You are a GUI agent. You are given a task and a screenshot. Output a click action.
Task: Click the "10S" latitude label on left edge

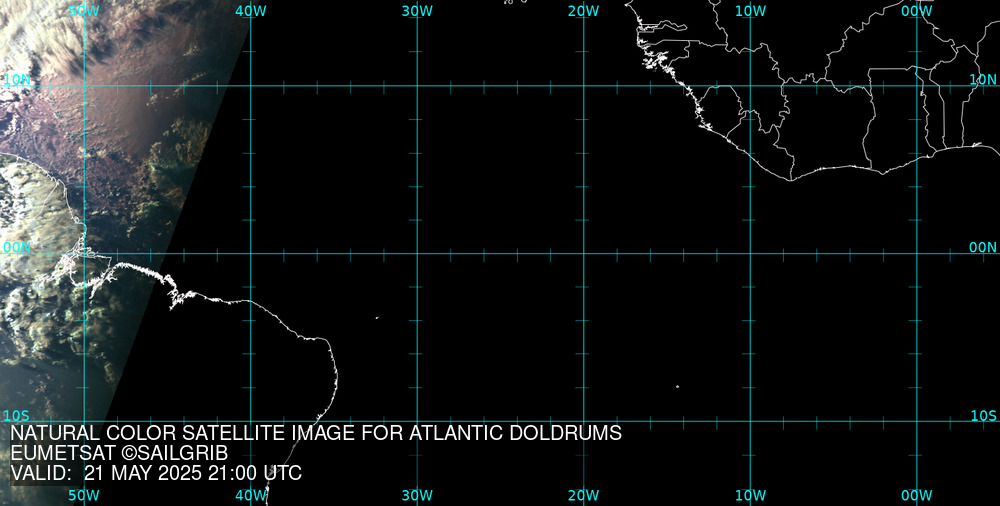click(17, 416)
